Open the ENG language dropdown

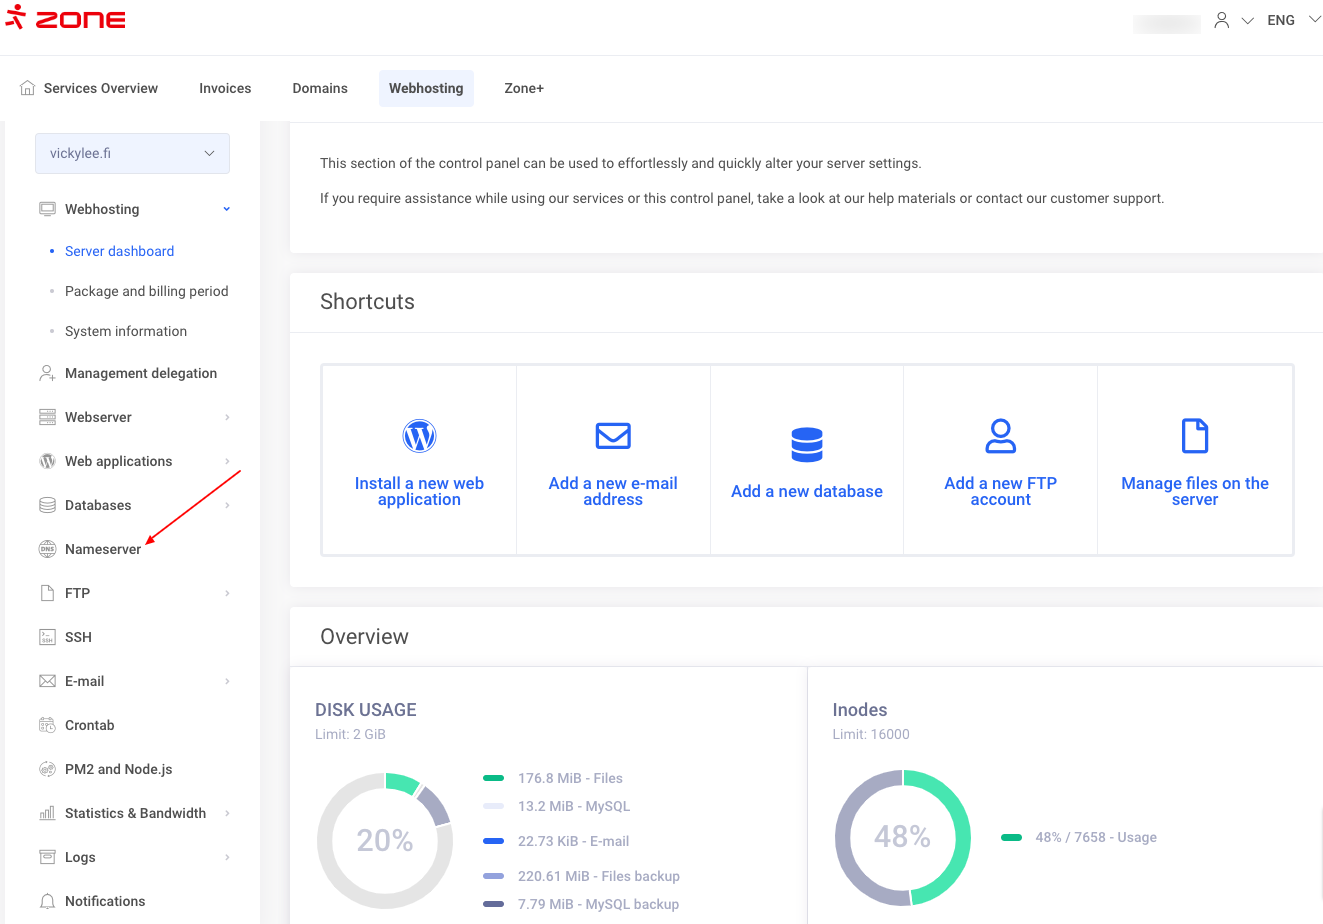pos(1293,20)
